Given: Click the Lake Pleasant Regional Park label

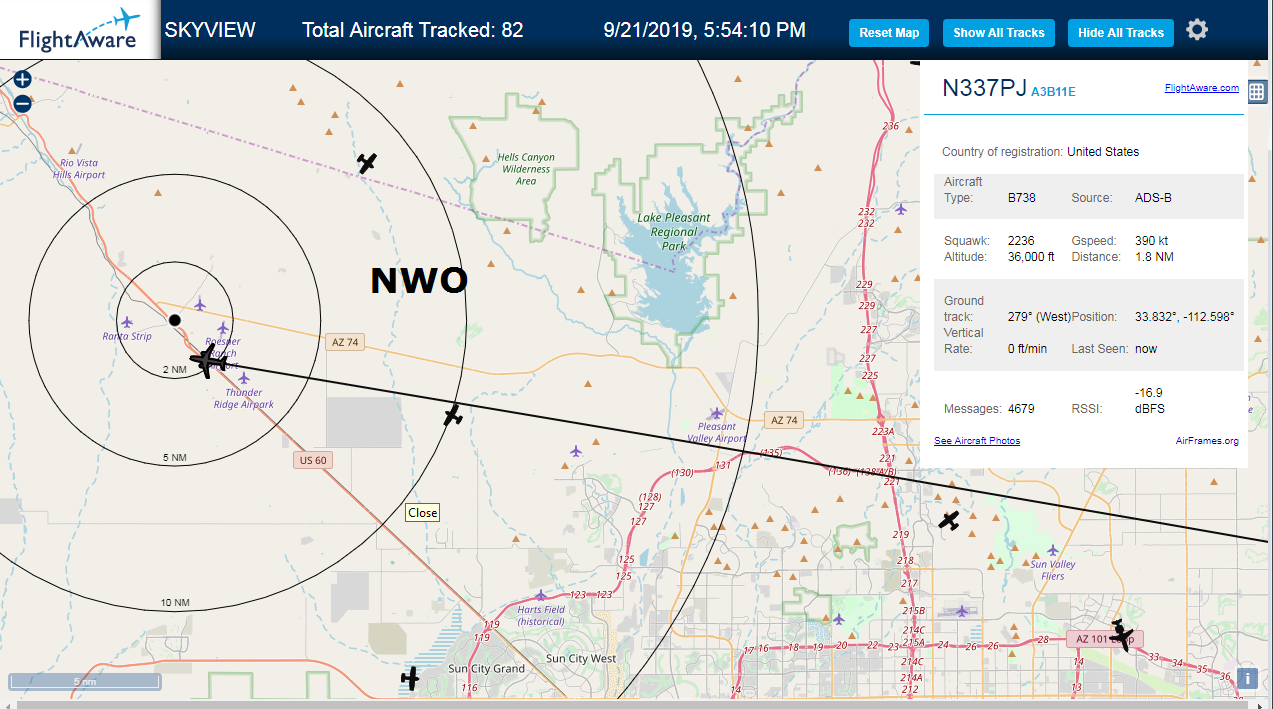Looking at the screenshot, I should 674,231.
